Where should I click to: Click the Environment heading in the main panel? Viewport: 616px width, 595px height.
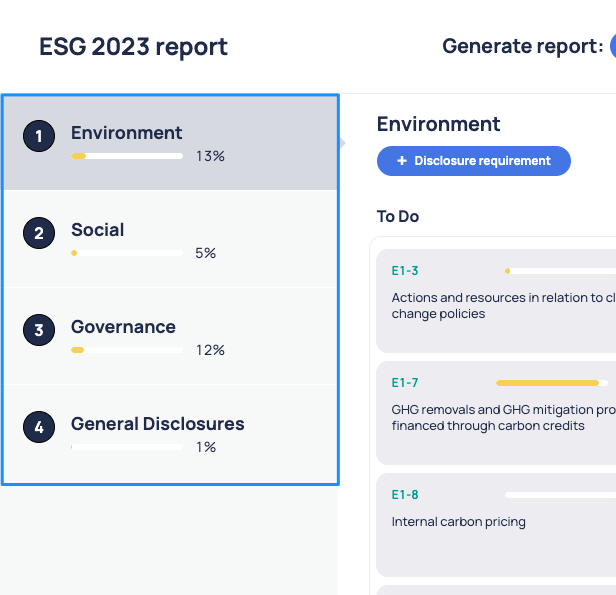click(x=438, y=124)
